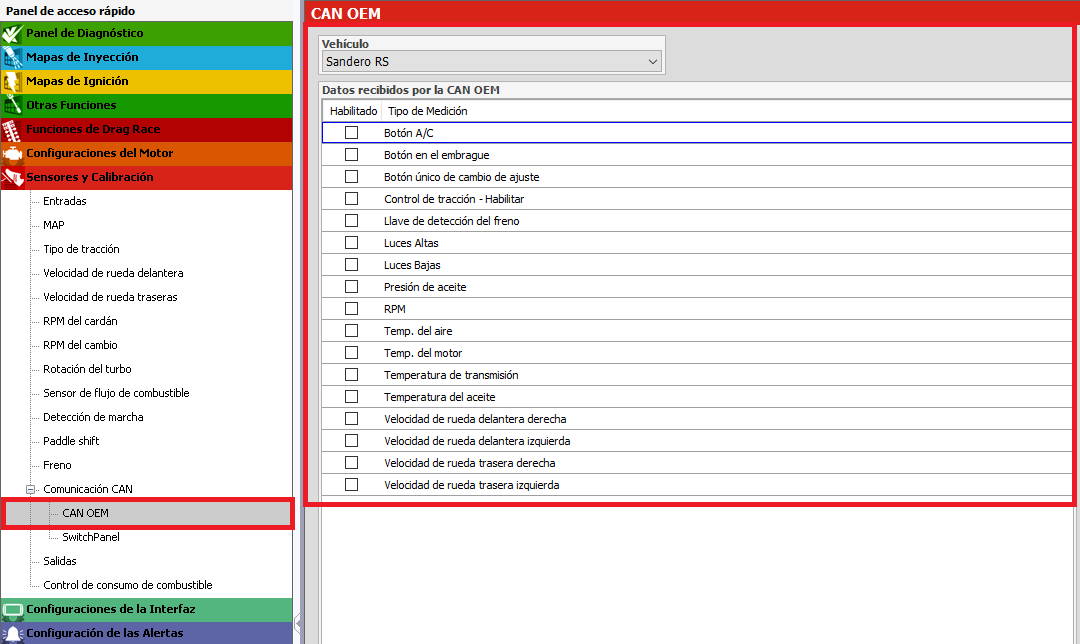
Task: Click the Configuraciones del Motor engine icon
Action: 12,154
